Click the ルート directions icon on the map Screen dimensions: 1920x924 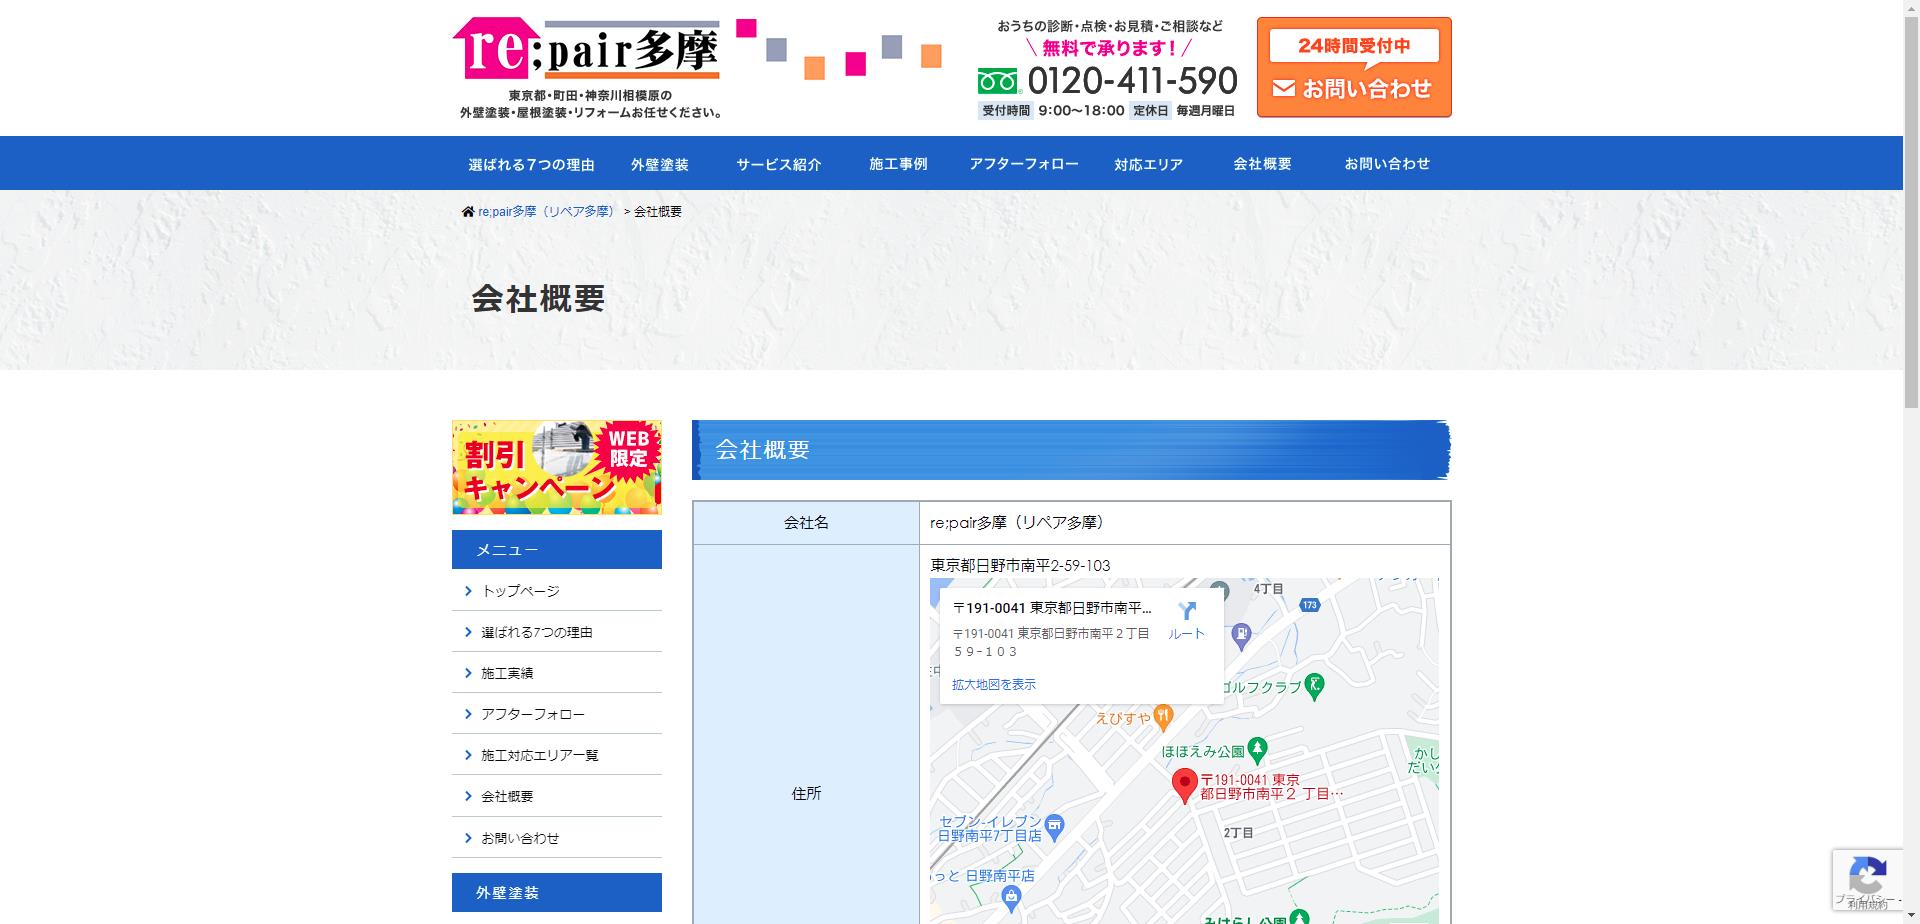1189,608
